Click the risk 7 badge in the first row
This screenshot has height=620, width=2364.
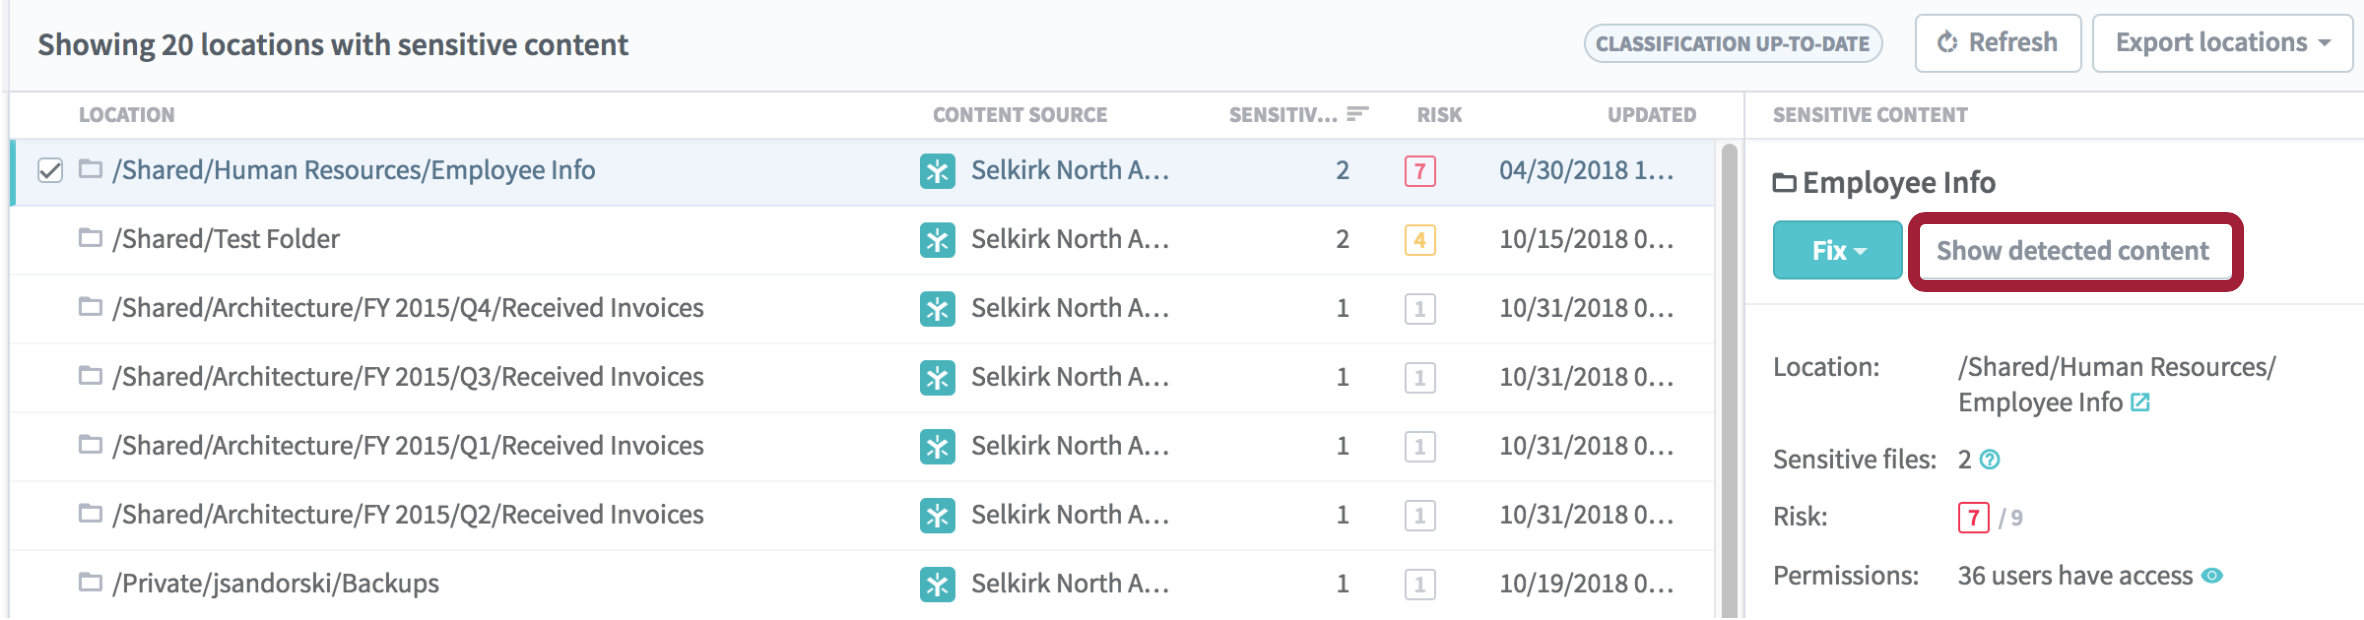pos(1419,171)
